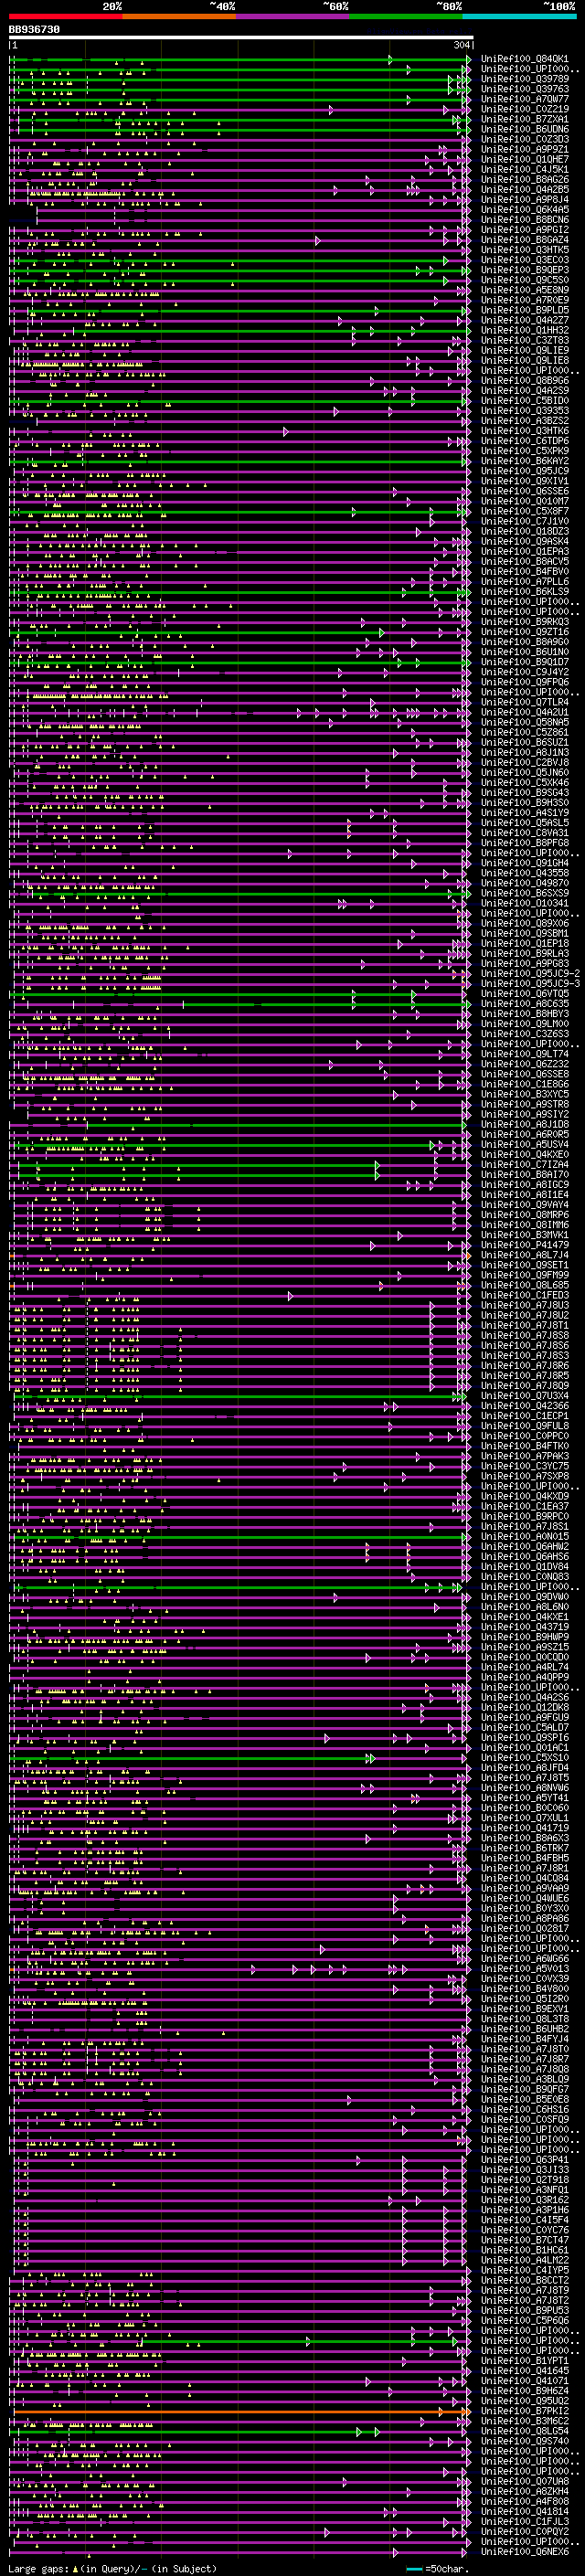This screenshot has height=2576, width=585.
Task: Select the ~100% cyan identity scale segment
Action: [520, 16]
